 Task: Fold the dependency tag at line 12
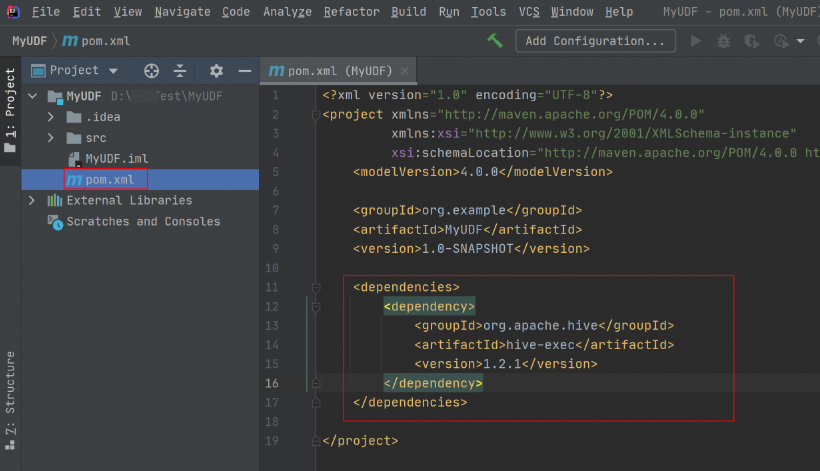[x=316, y=307]
